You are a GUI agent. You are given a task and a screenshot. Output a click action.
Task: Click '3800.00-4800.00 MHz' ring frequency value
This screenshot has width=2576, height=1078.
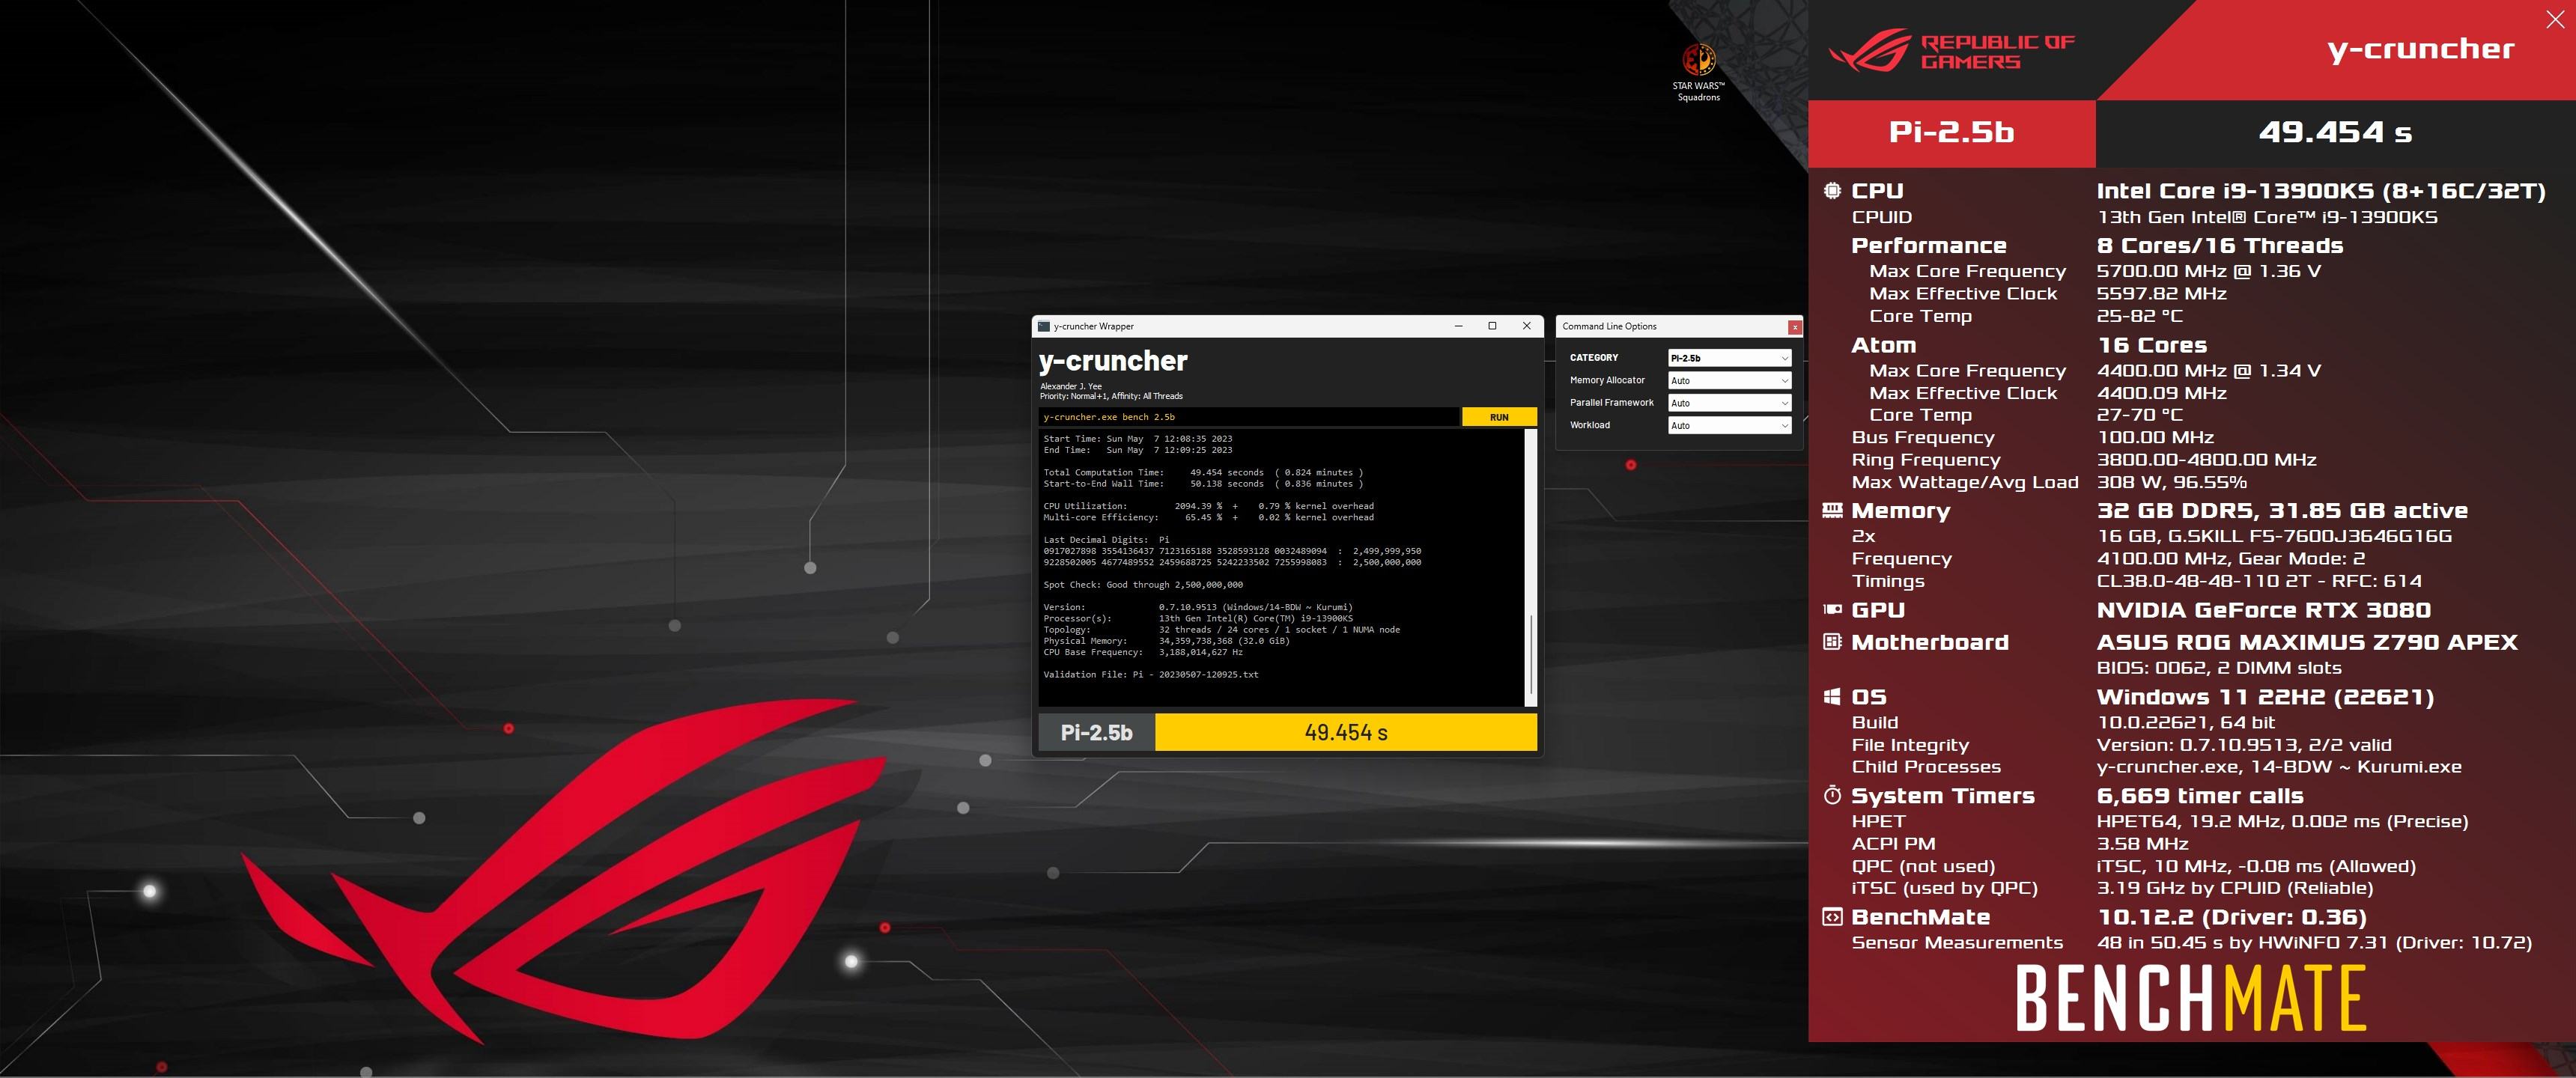pyautogui.click(x=2207, y=460)
